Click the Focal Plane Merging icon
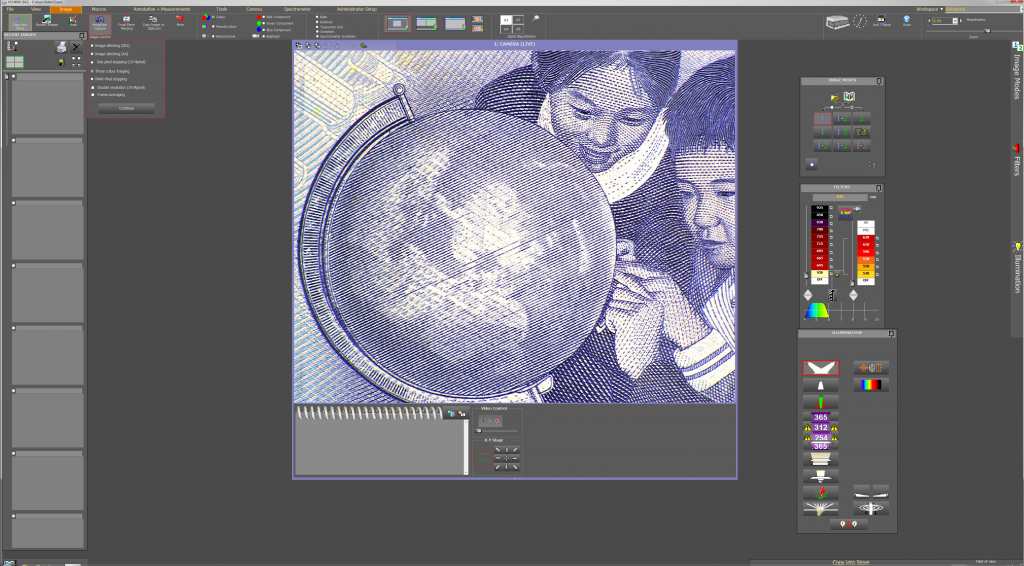The height and width of the screenshot is (566, 1024). pyautogui.click(x=126, y=20)
